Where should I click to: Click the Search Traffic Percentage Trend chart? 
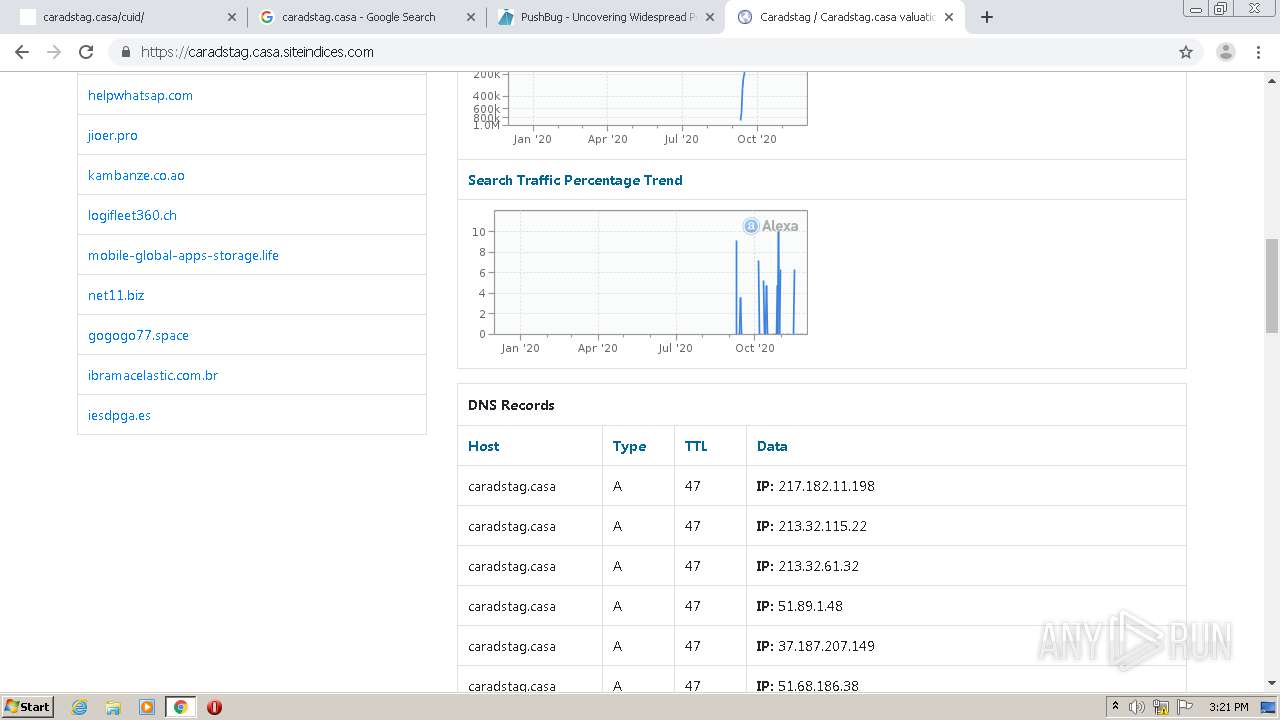pyautogui.click(x=637, y=283)
